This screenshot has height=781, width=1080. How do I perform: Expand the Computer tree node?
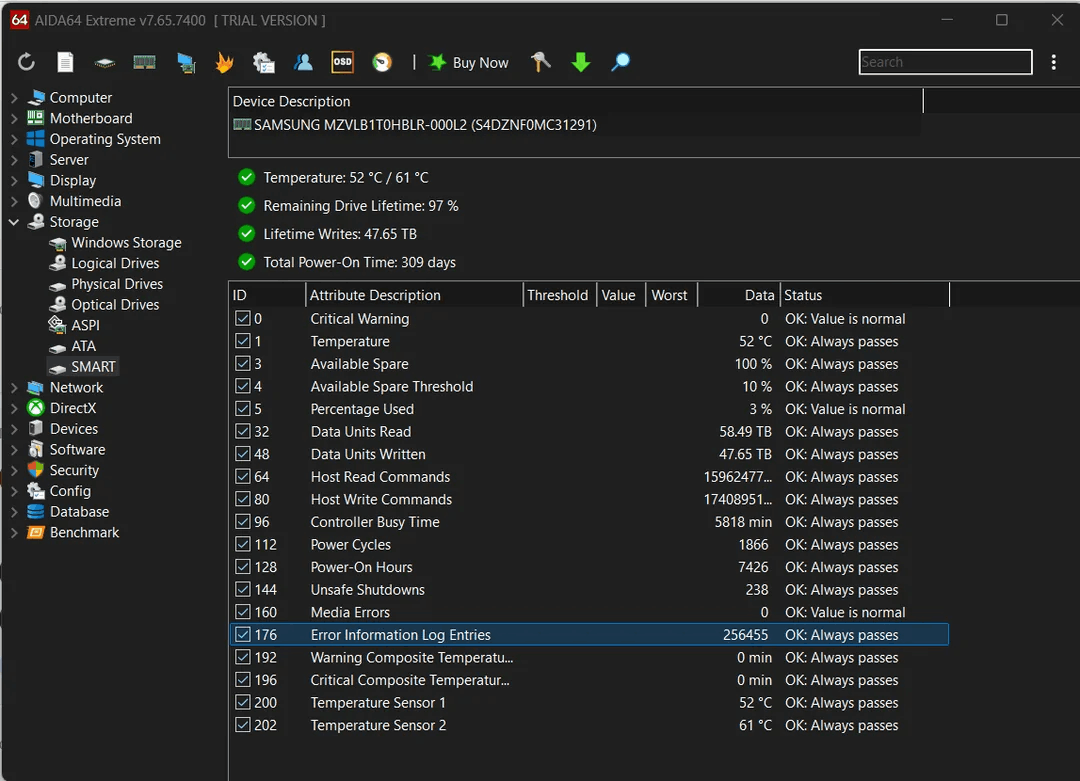[x=14, y=98]
